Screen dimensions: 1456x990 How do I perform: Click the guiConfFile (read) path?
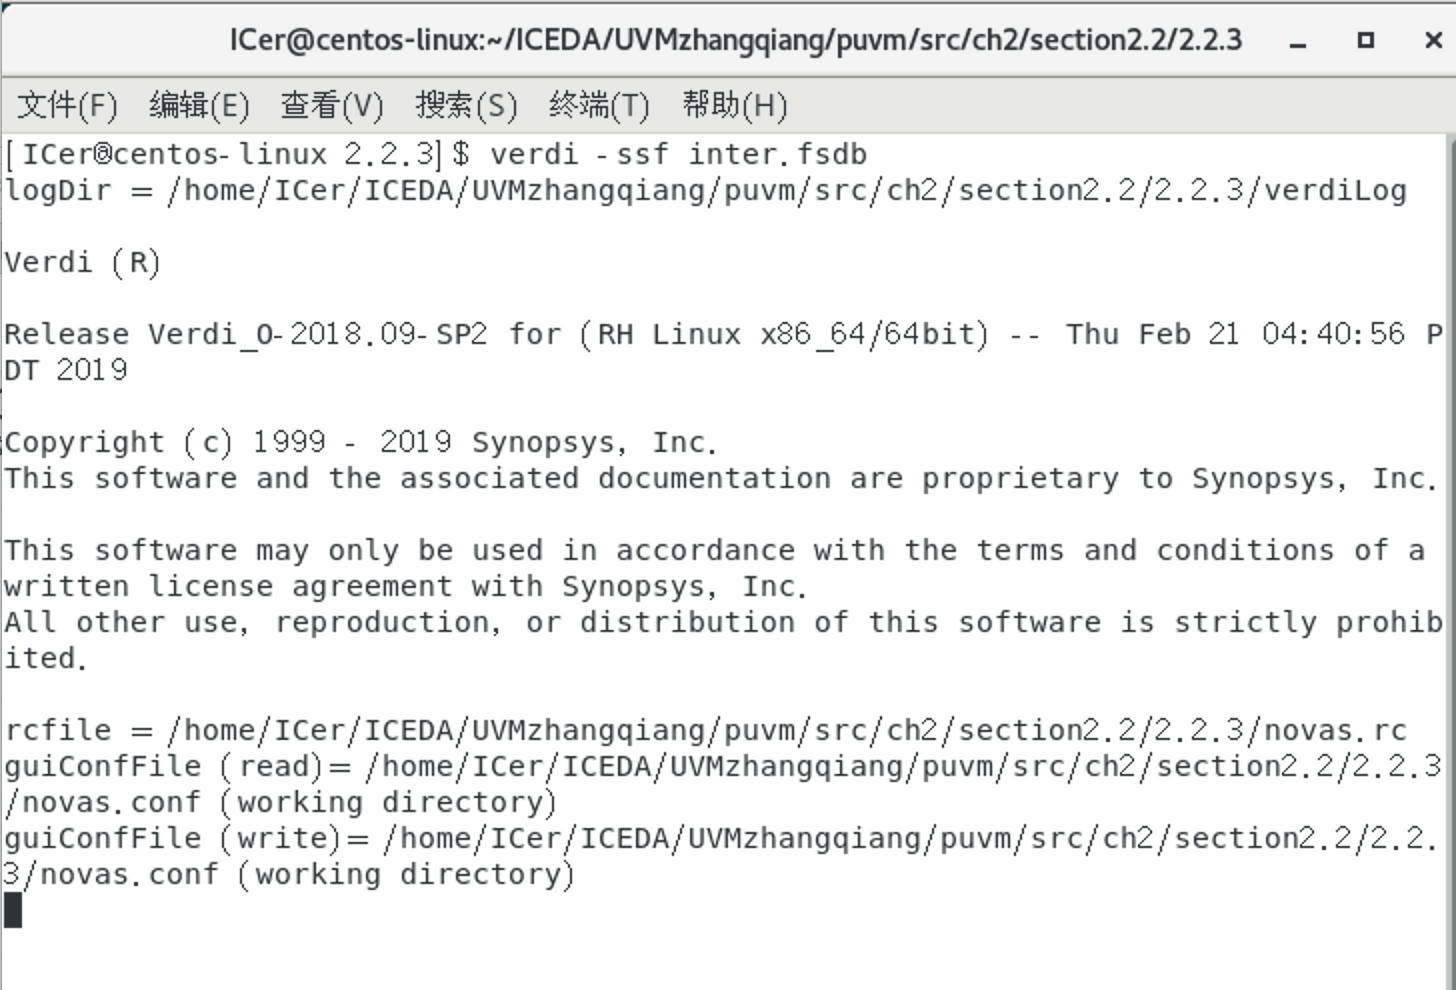700,766
